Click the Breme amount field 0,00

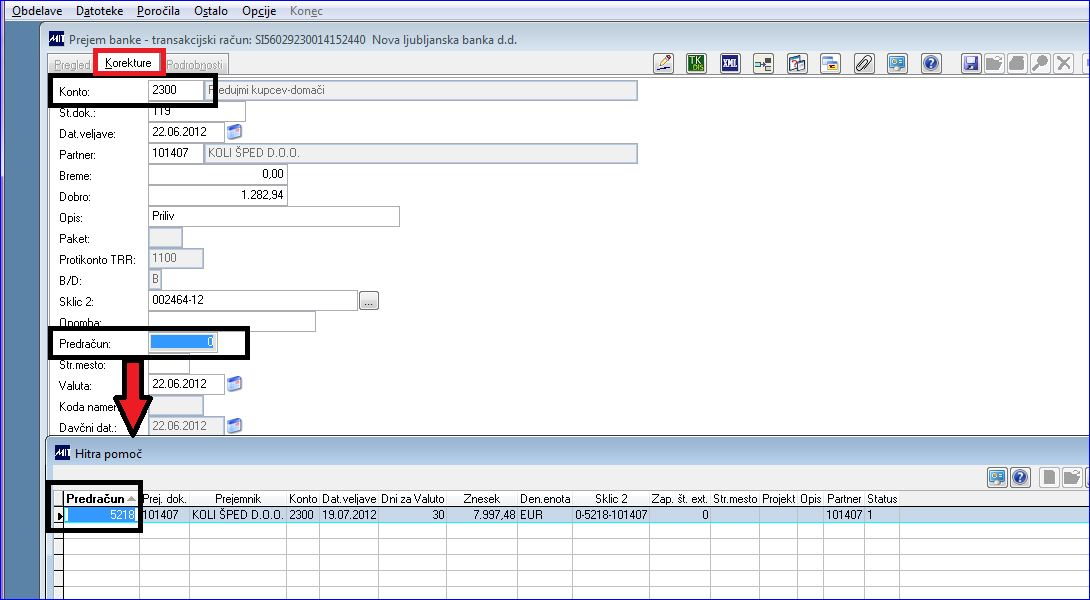point(218,174)
